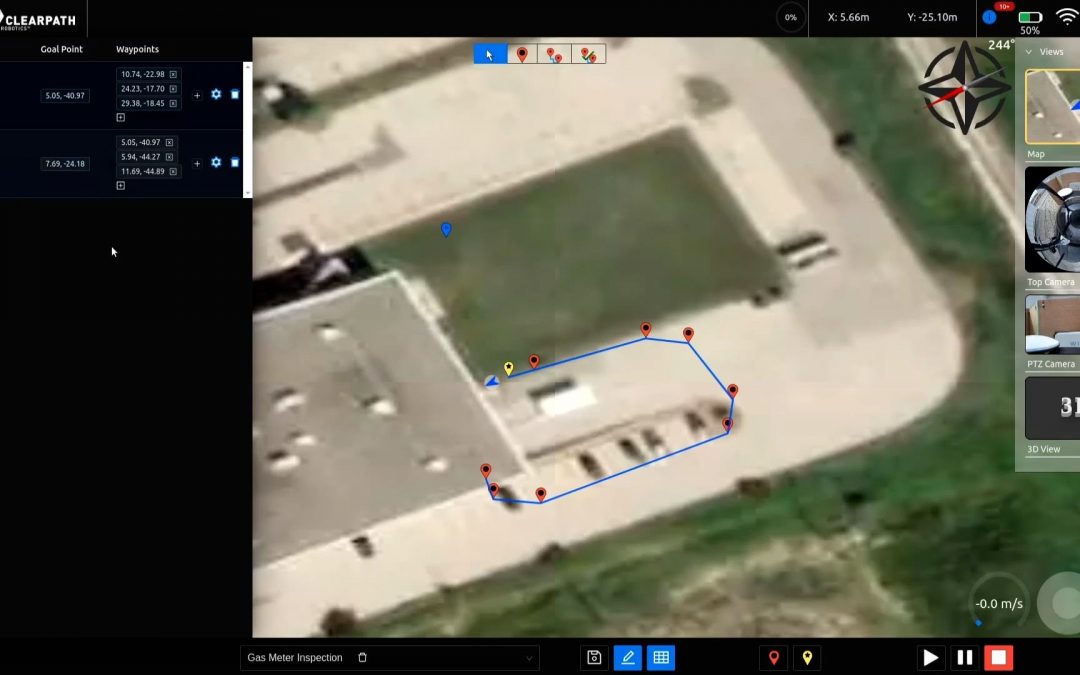Select the connected waypoints path tool

click(554, 55)
